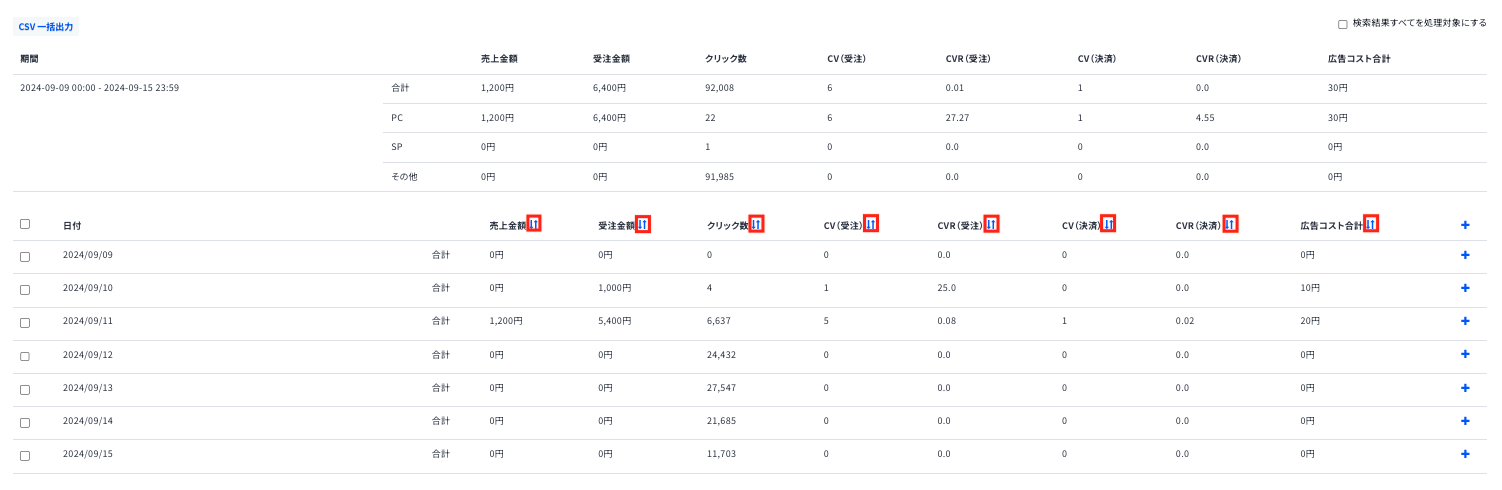Click the 日付 column header
Screen dimensions: 1502x490
pyautogui.click(x=72, y=226)
